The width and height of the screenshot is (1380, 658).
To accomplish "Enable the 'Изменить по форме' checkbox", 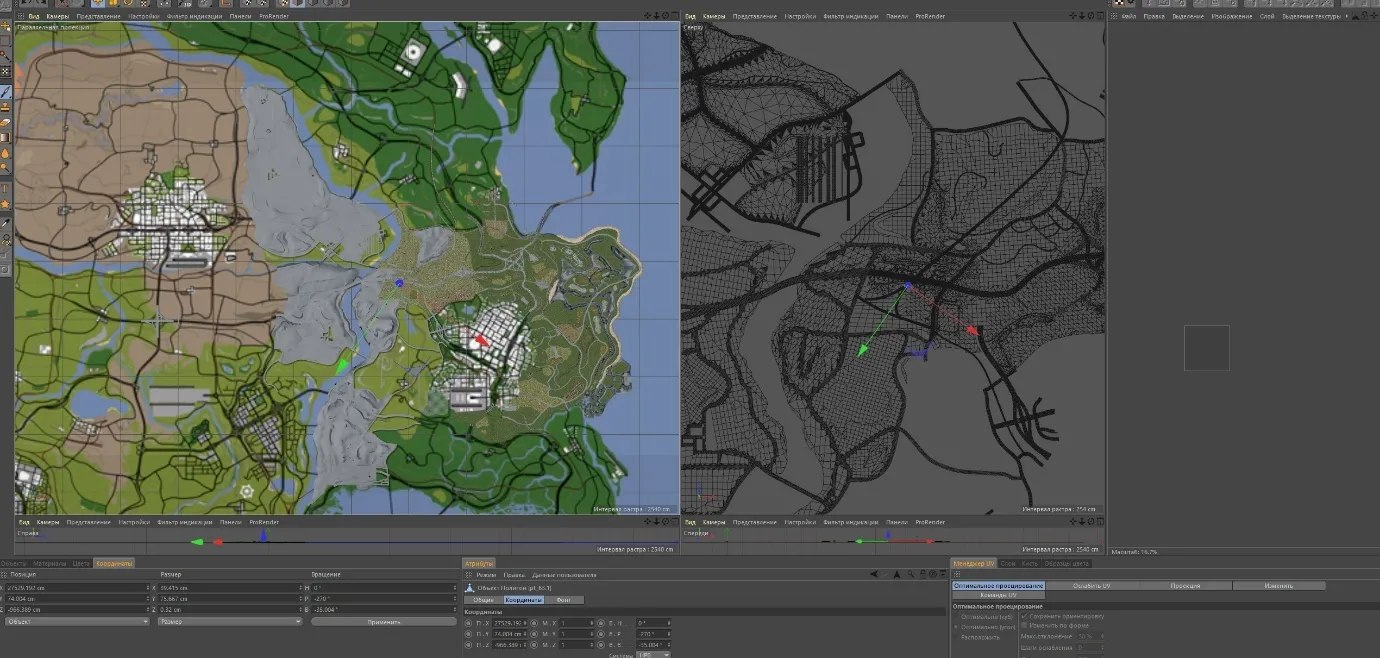I will click(x=1023, y=625).
